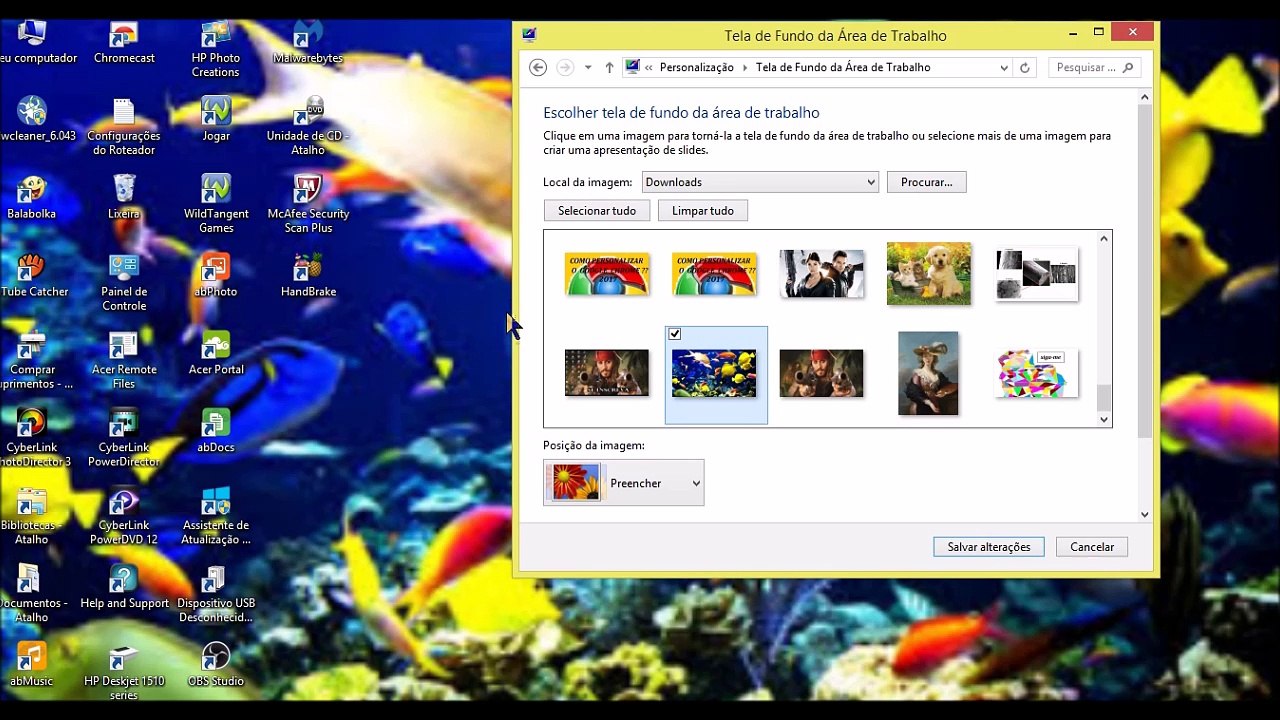Open the Chromecast desktop icon
This screenshot has height=720, width=1280.
point(124,42)
